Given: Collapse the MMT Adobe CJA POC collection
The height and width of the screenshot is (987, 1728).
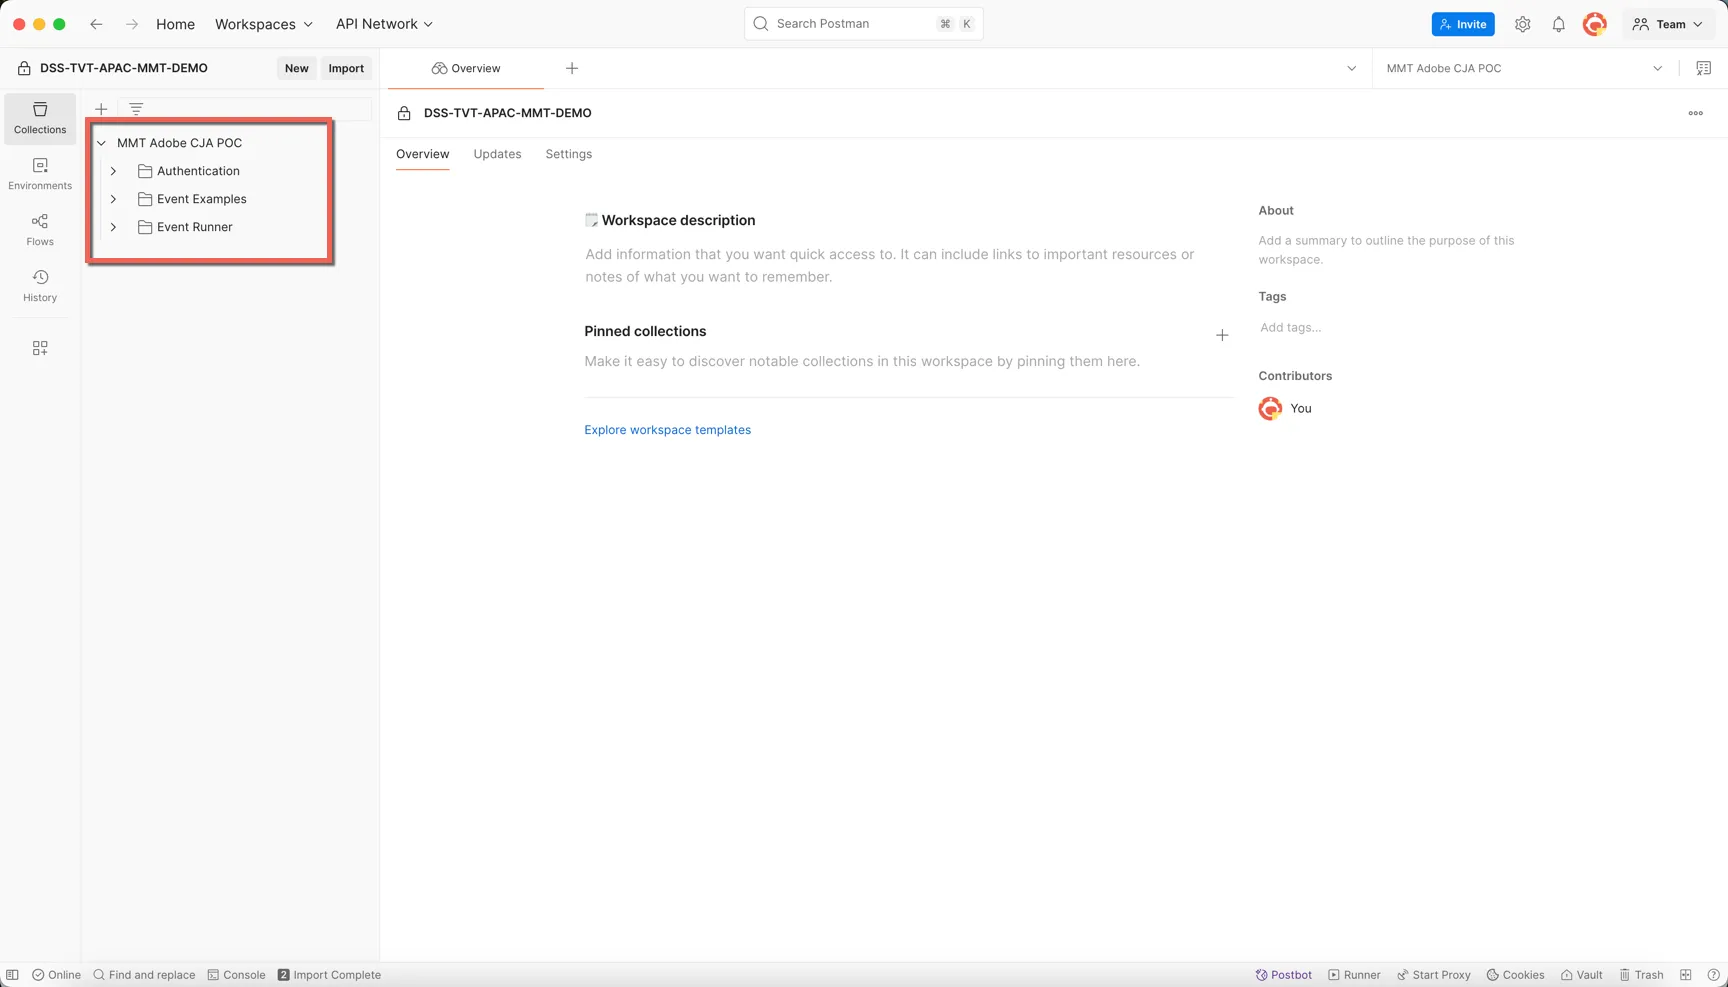Looking at the screenshot, I should [102, 143].
